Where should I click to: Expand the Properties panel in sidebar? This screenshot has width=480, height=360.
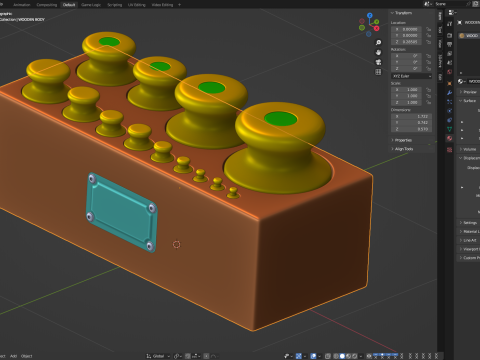click(x=403, y=140)
